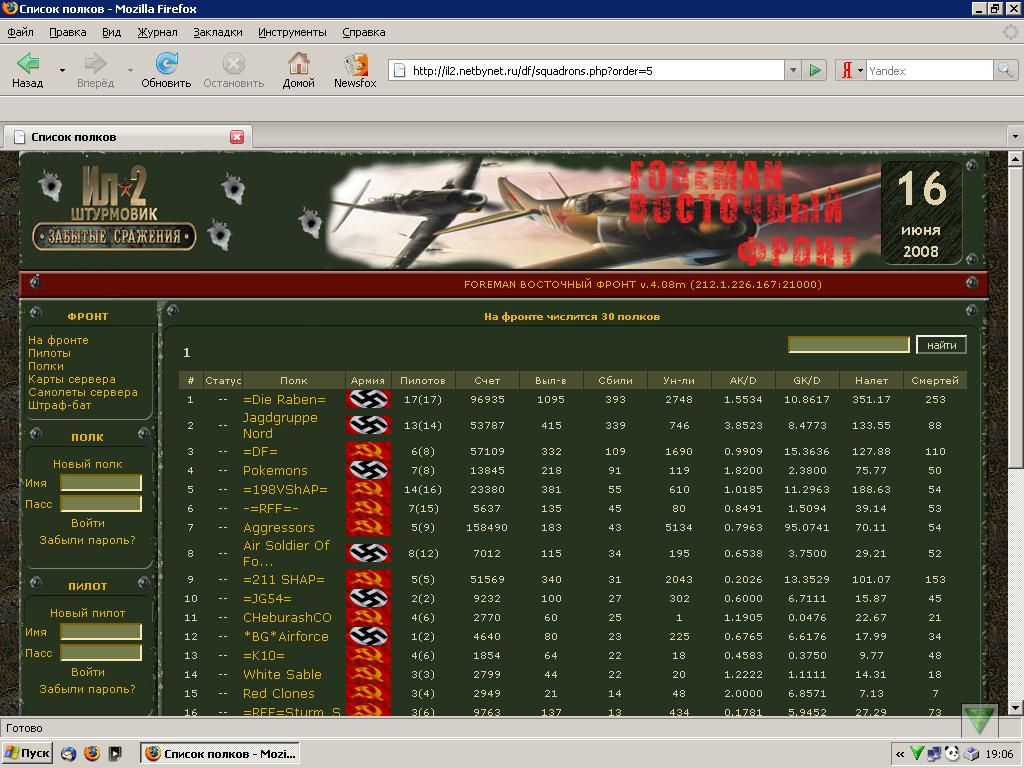The height and width of the screenshot is (768, 1024).
Task: Open the White Sable squadron link
Action: [x=282, y=674]
